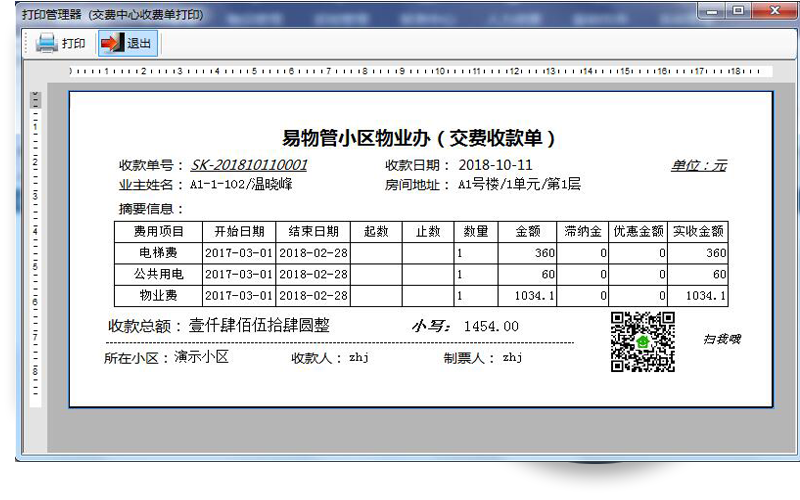The height and width of the screenshot is (500, 800).
Task: Click the 公共用电 row cell
Action: [158, 274]
